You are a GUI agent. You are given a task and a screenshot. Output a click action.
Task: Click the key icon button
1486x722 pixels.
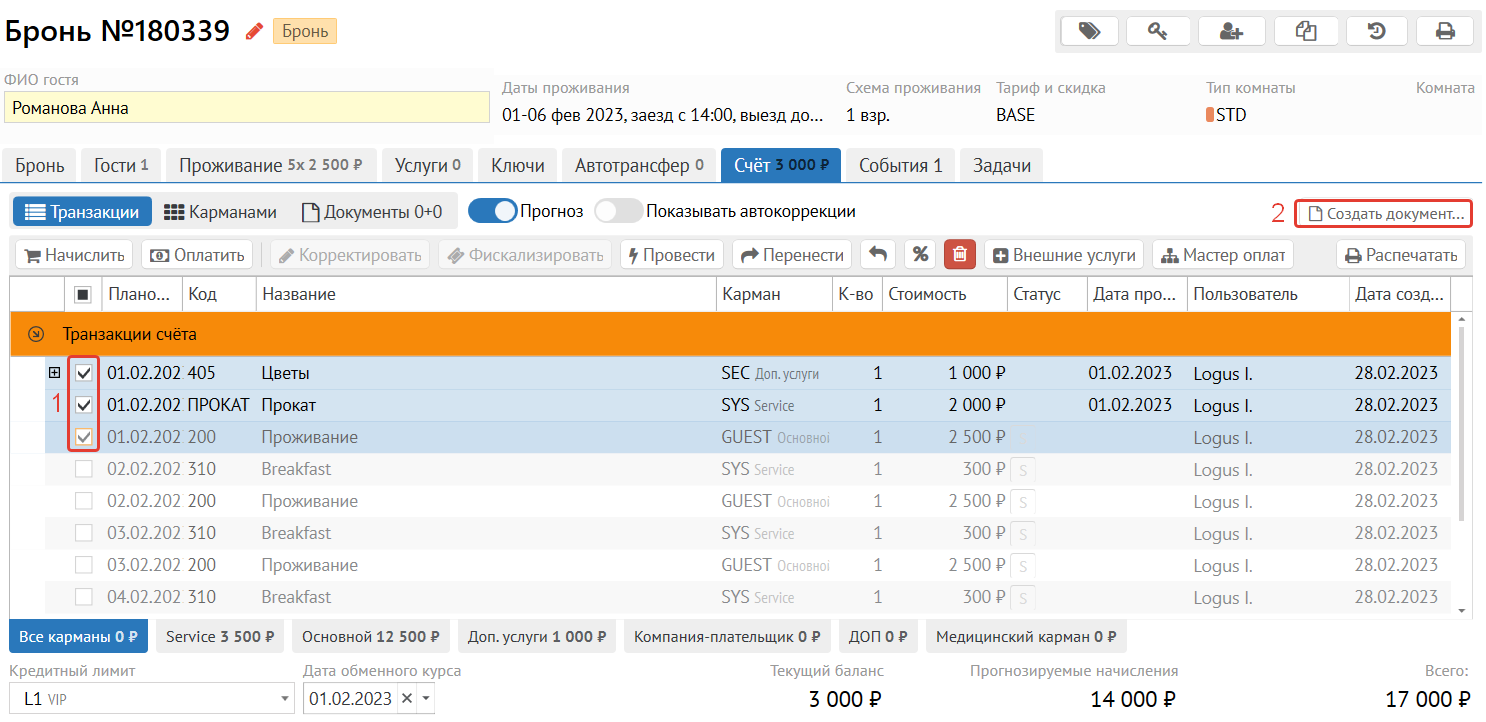[1158, 31]
